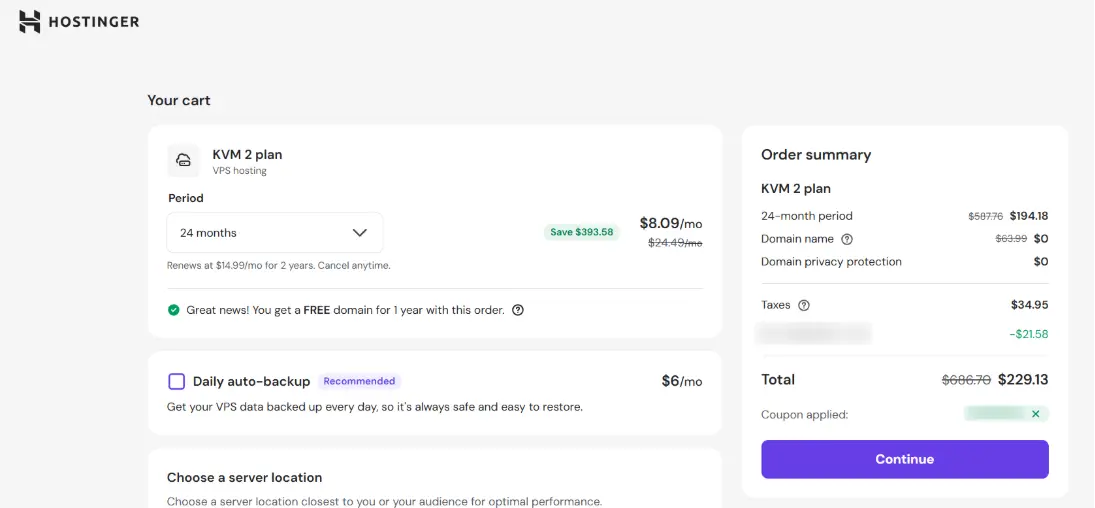
Task: Click the $229.13 total amount
Action: (1023, 379)
